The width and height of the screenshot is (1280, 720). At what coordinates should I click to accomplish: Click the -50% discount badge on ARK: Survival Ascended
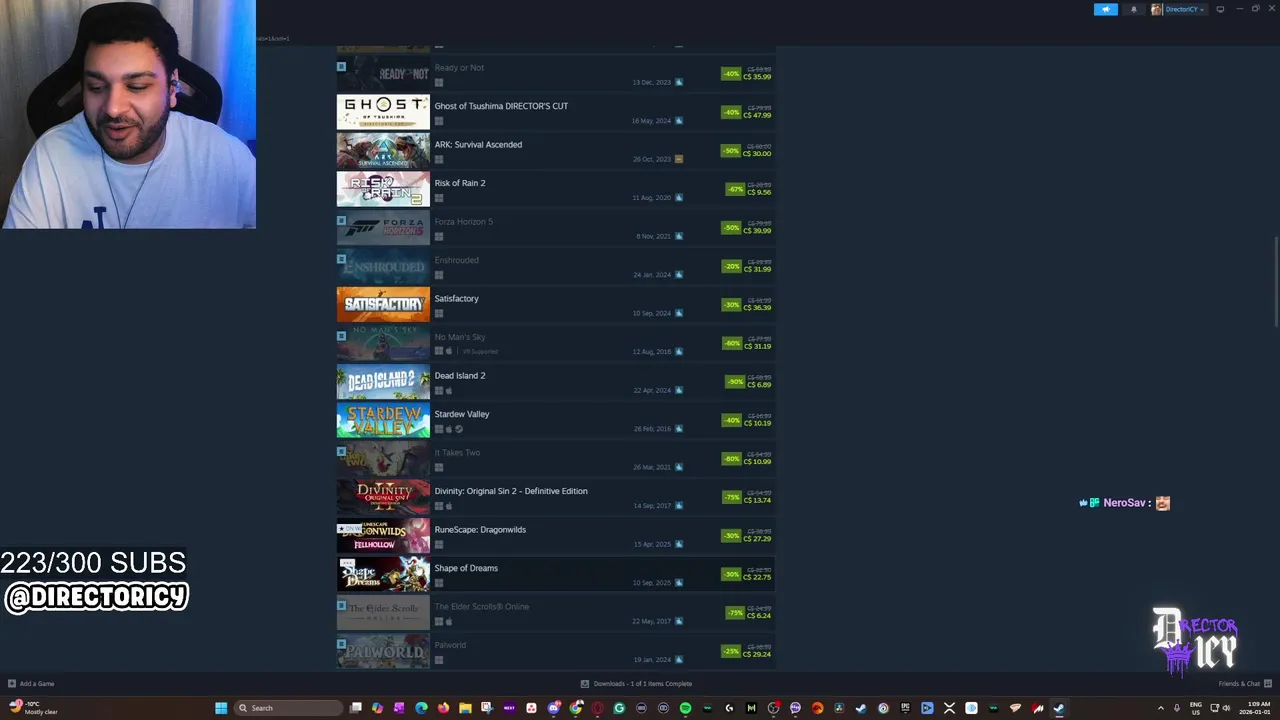click(731, 151)
